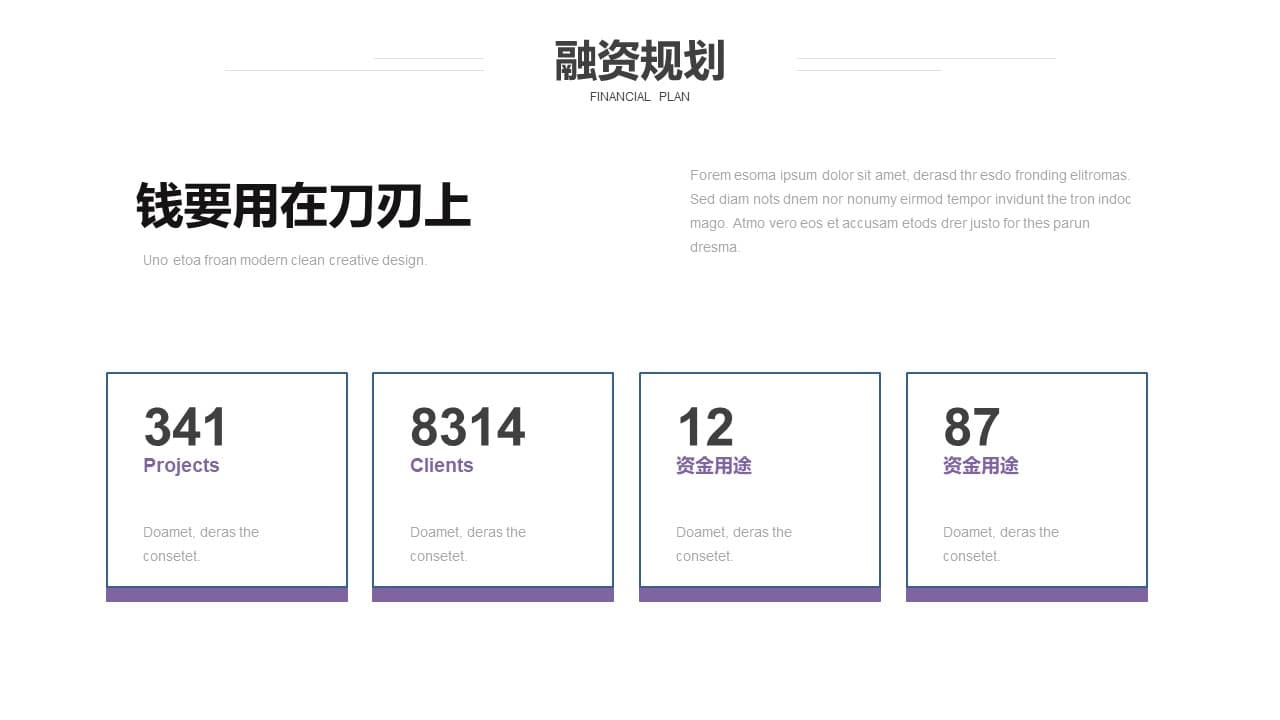Click the FINANCIAL PLAN subtitle
This screenshot has height=720, width=1280.
(640, 97)
